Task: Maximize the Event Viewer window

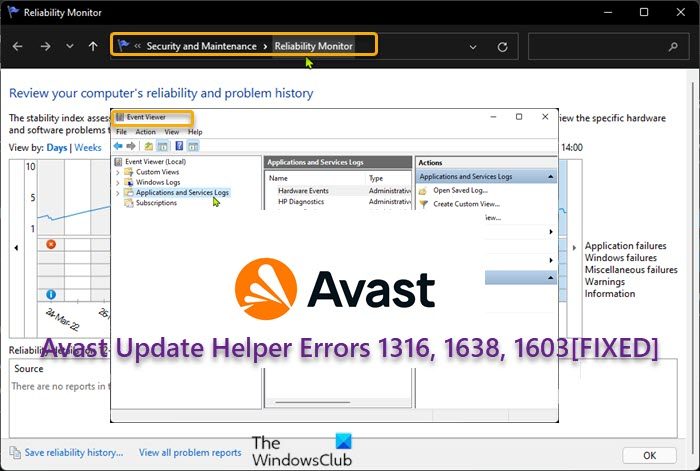Action: [x=519, y=117]
